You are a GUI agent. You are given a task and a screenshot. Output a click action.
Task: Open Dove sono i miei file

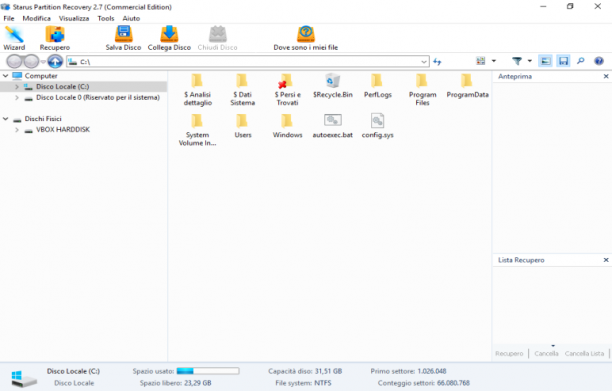tap(306, 38)
